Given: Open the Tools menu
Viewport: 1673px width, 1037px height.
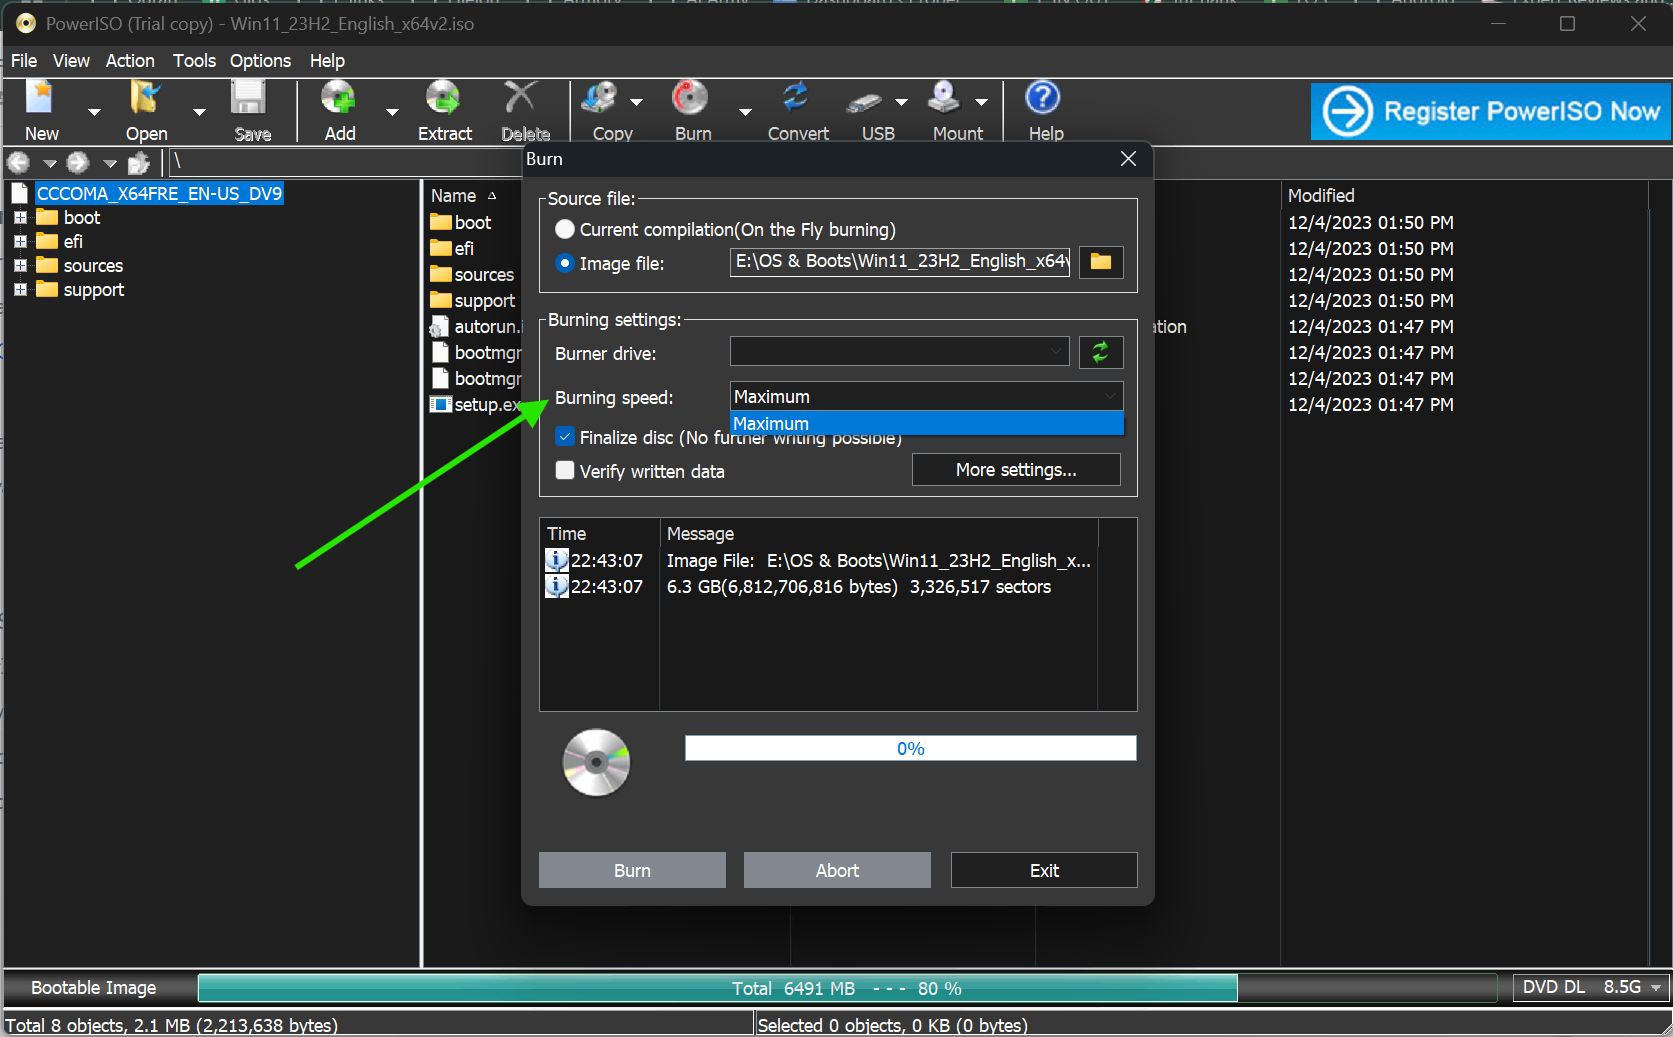Looking at the screenshot, I should tap(194, 61).
